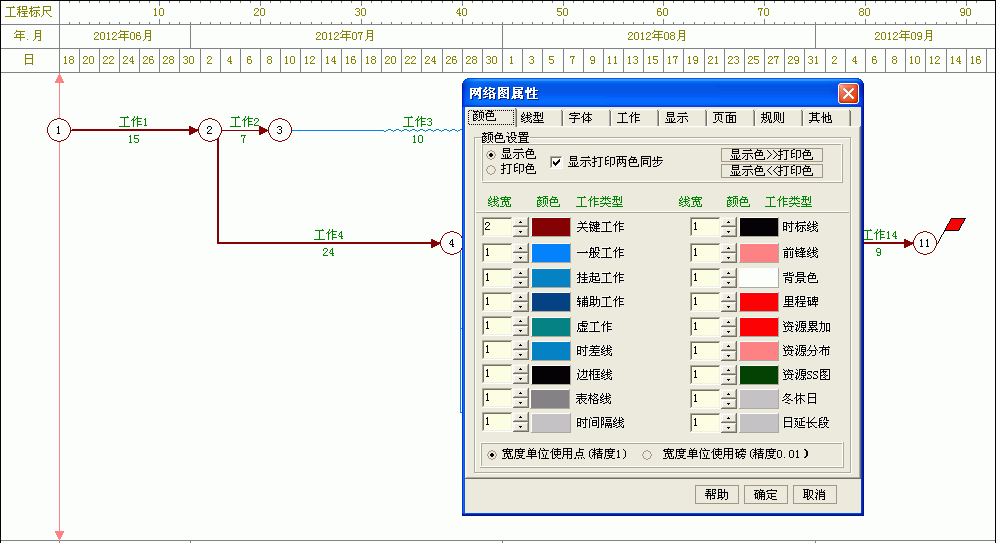Increase line width for 关键工作
Screen dimensions: 1000x543
(520, 223)
